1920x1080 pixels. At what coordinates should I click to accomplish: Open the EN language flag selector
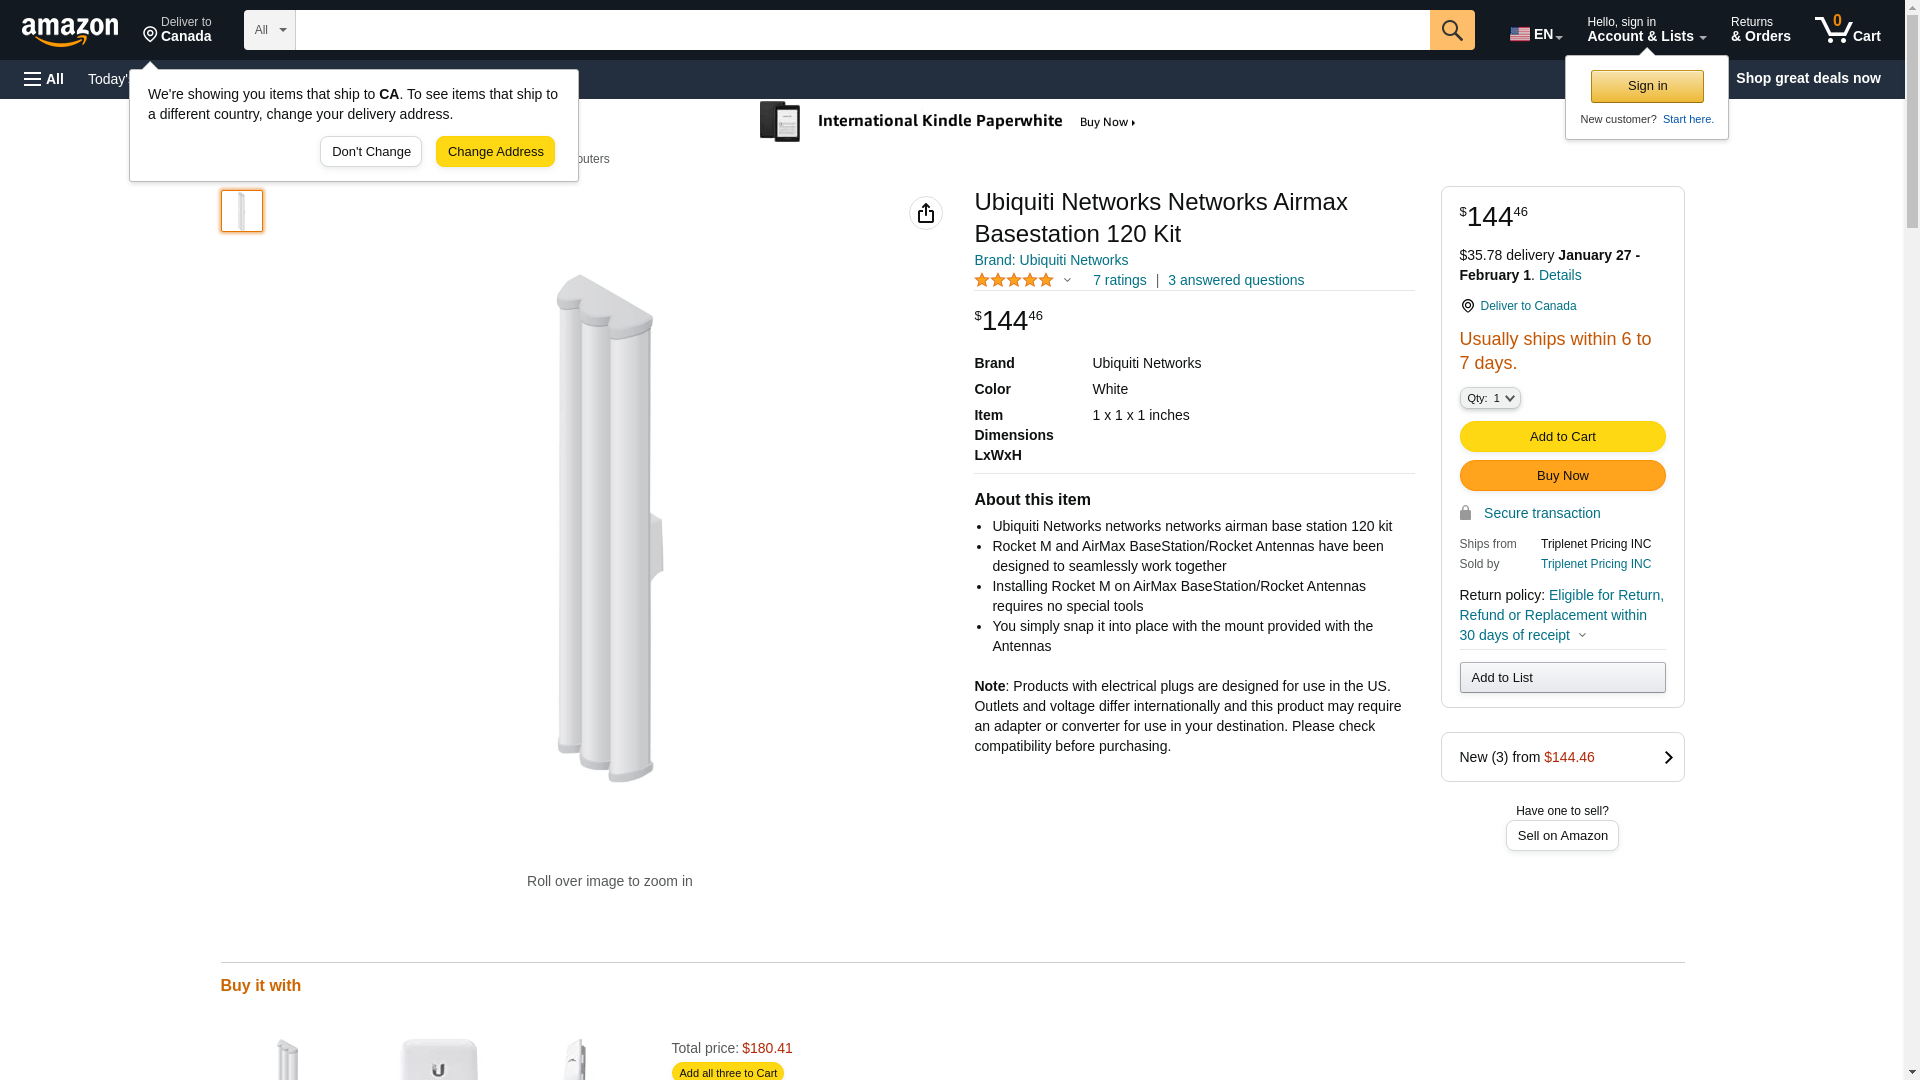[1535, 34]
